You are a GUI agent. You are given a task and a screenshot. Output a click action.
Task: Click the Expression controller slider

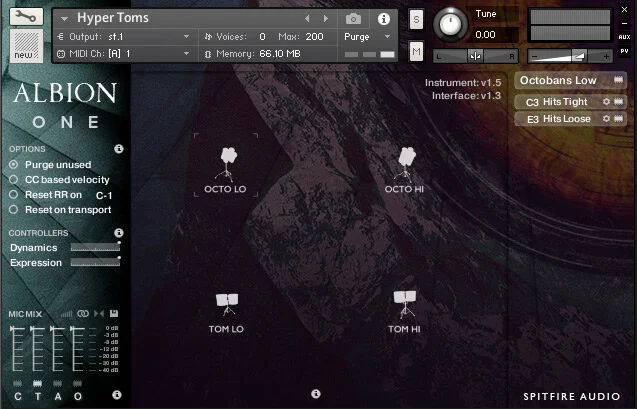pos(95,262)
